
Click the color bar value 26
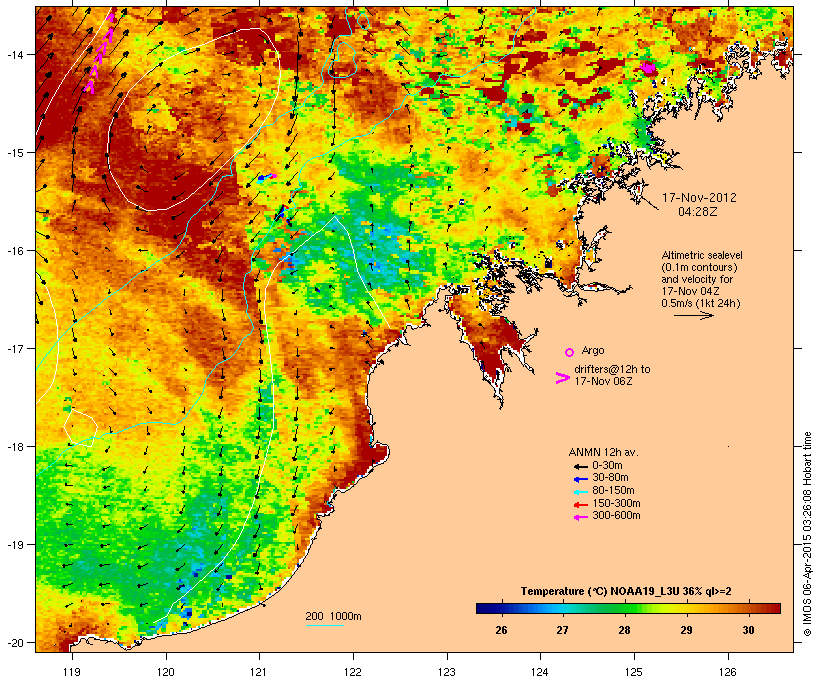tap(501, 630)
